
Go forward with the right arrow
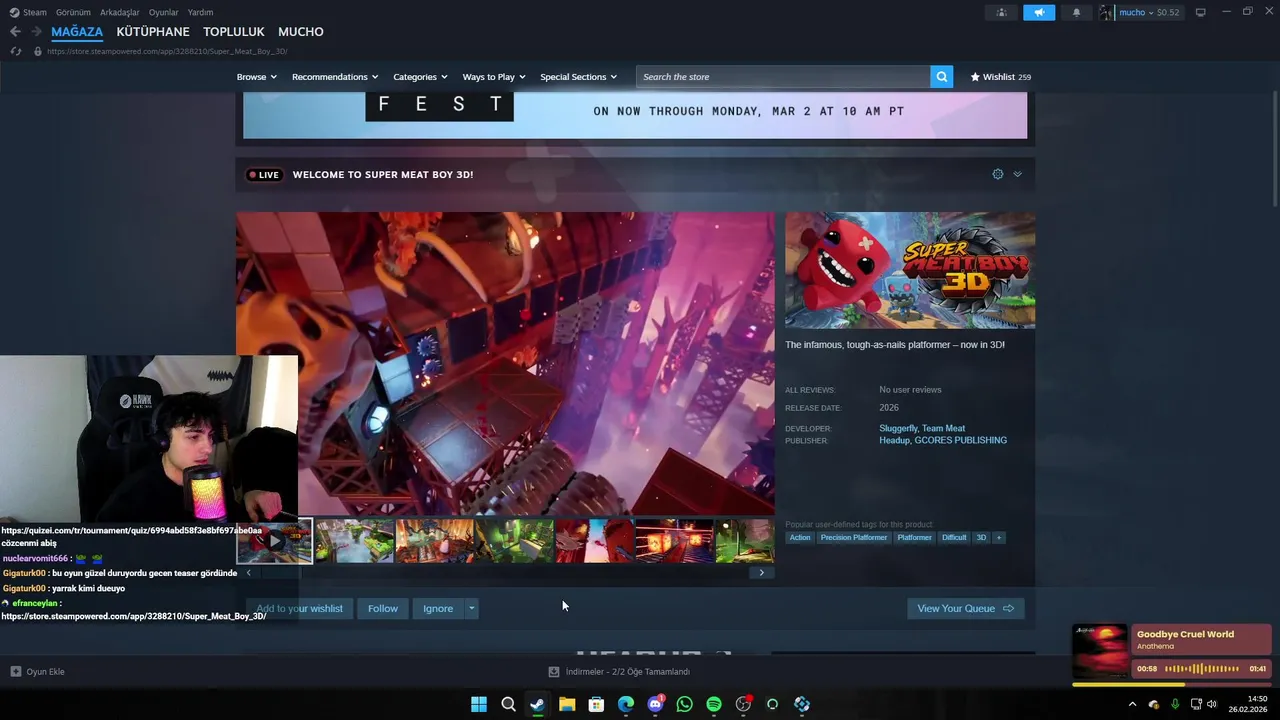point(36,32)
